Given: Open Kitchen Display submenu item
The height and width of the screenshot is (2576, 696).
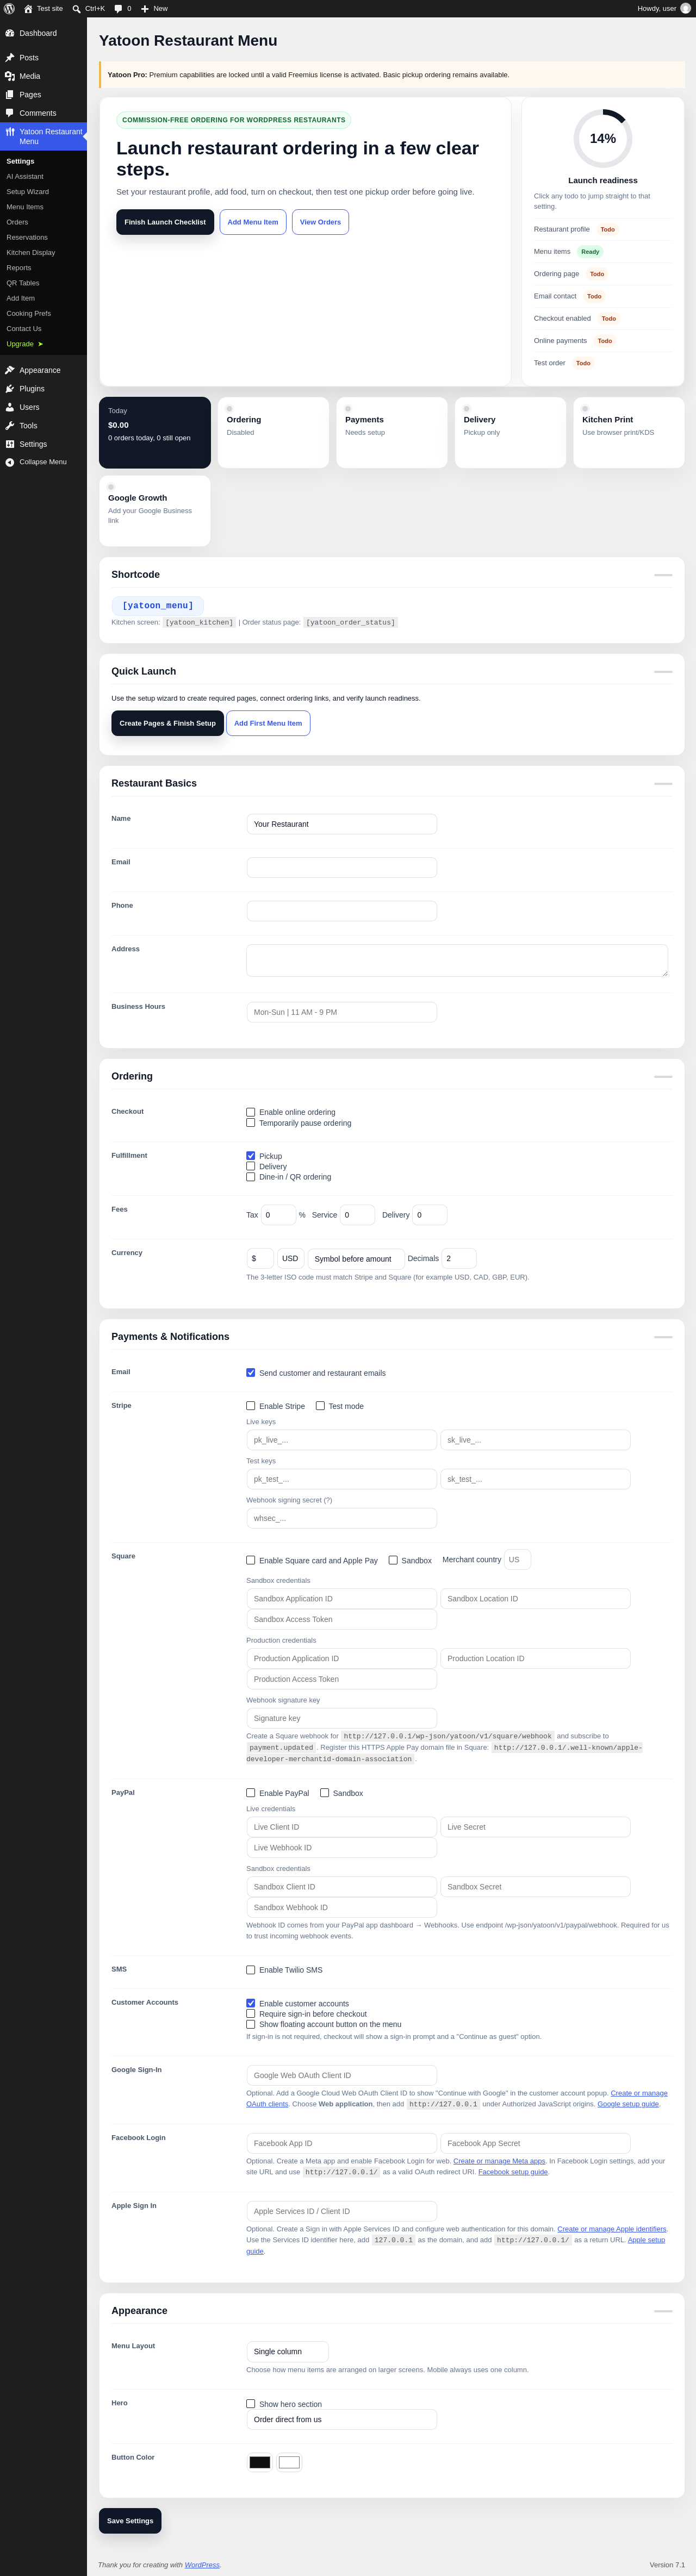Looking at the screenshot, I should pos(31,253).
